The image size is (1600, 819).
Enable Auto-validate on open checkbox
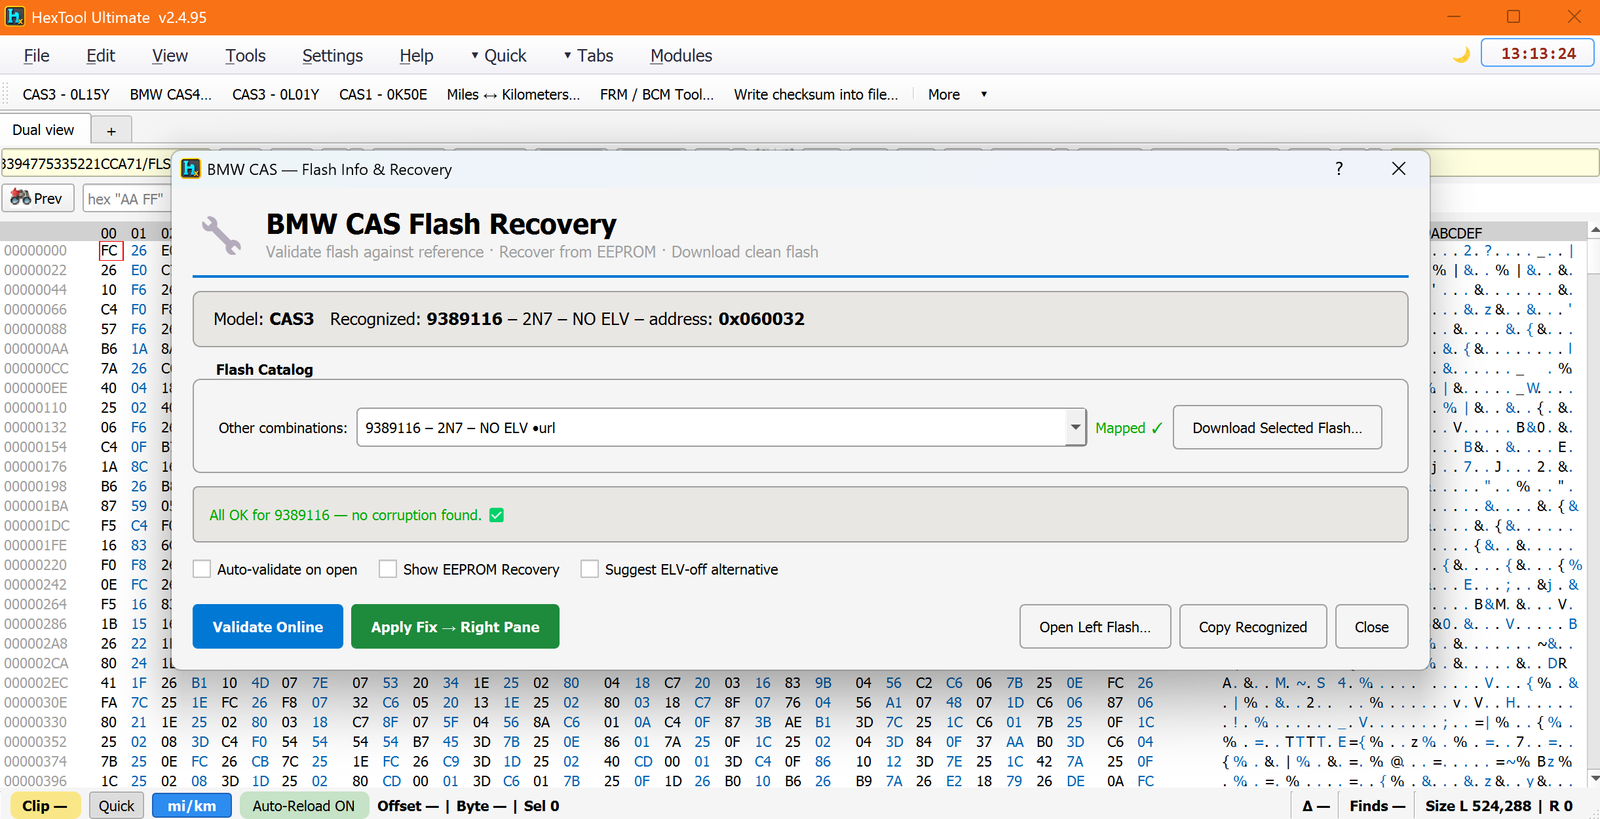202,569
